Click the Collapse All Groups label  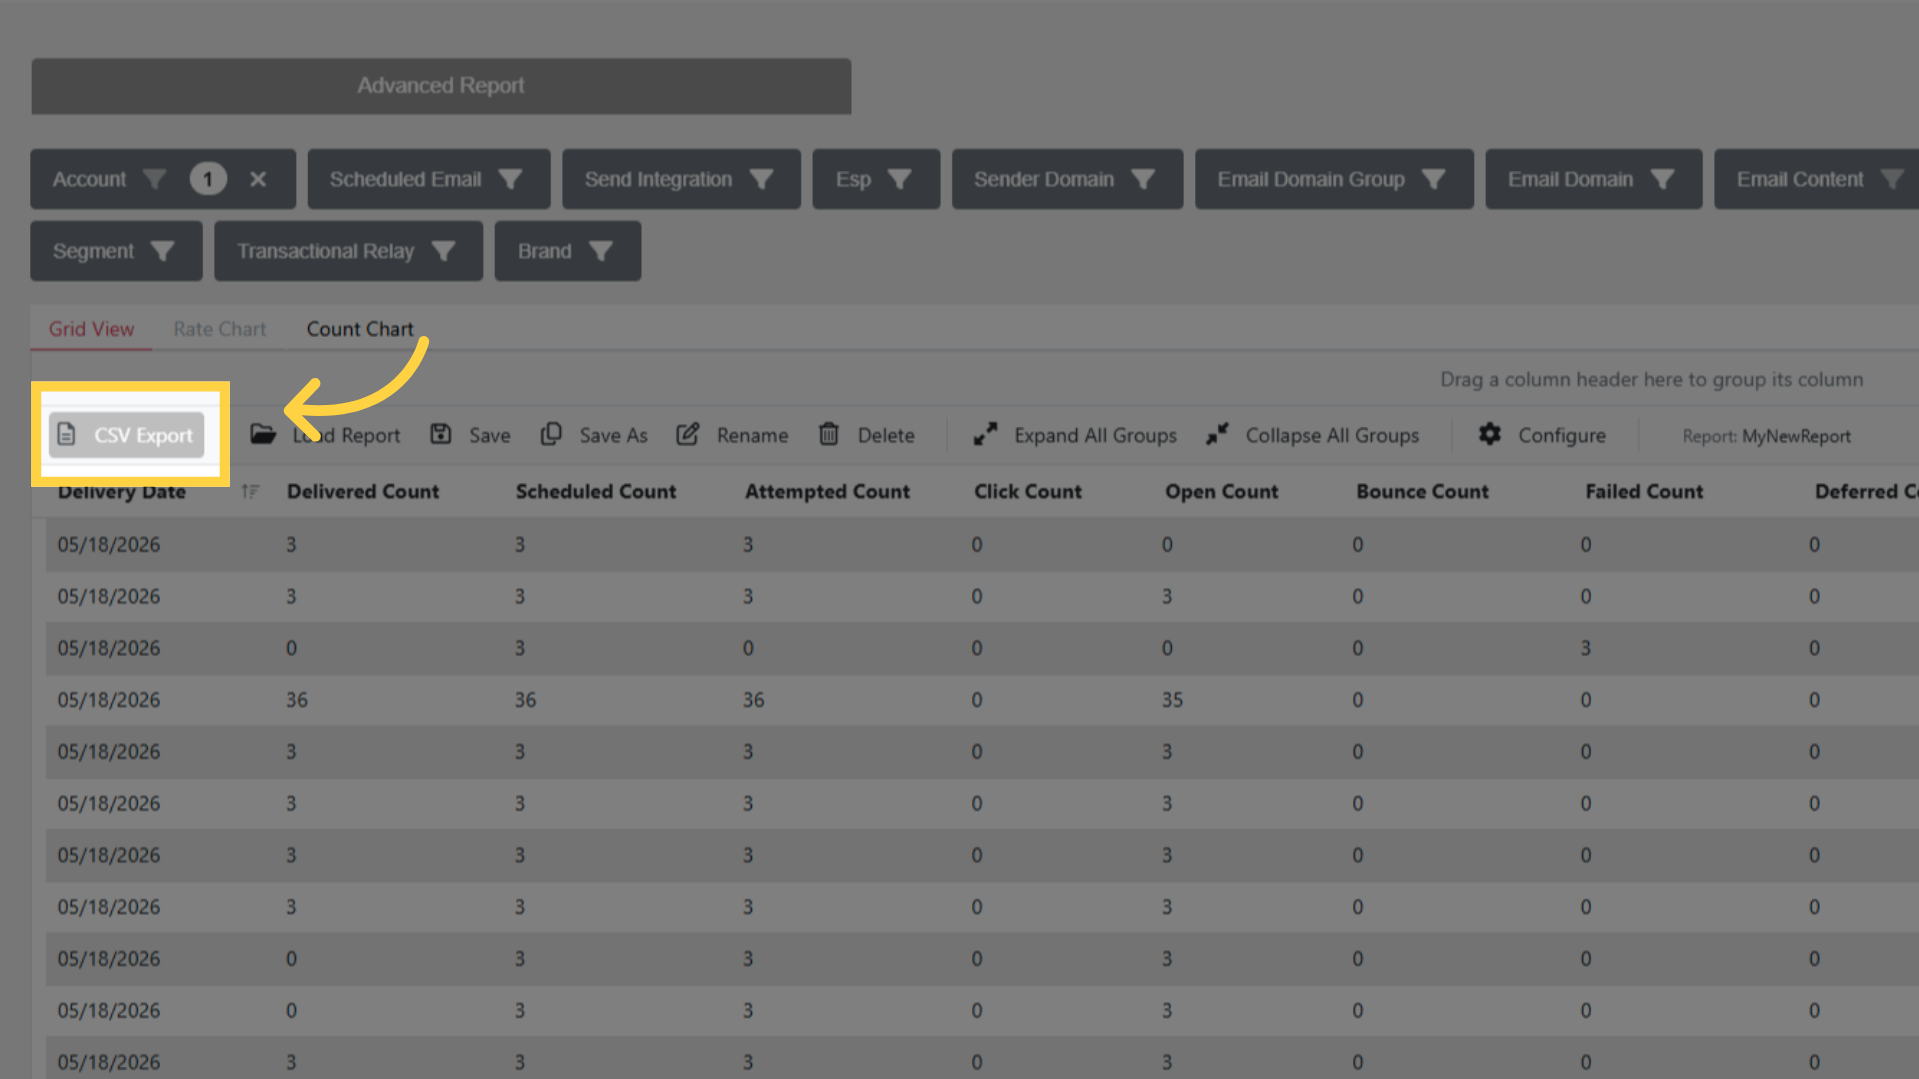click(x=1332, y=435)
